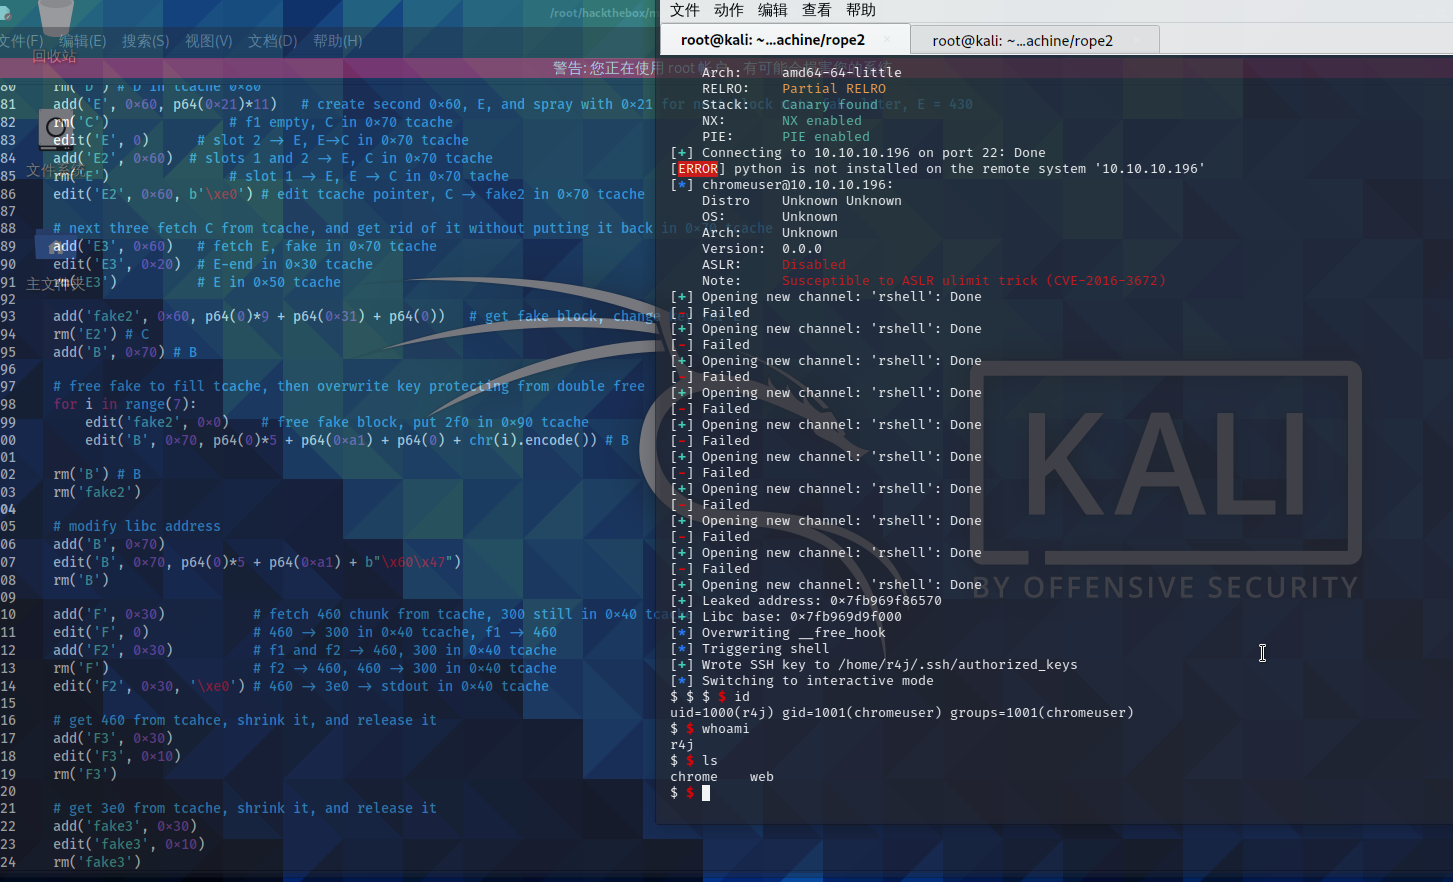The image size is (1453, 882).
Task: Click the 'whoami' command in terminal
Action: (726, 729)
